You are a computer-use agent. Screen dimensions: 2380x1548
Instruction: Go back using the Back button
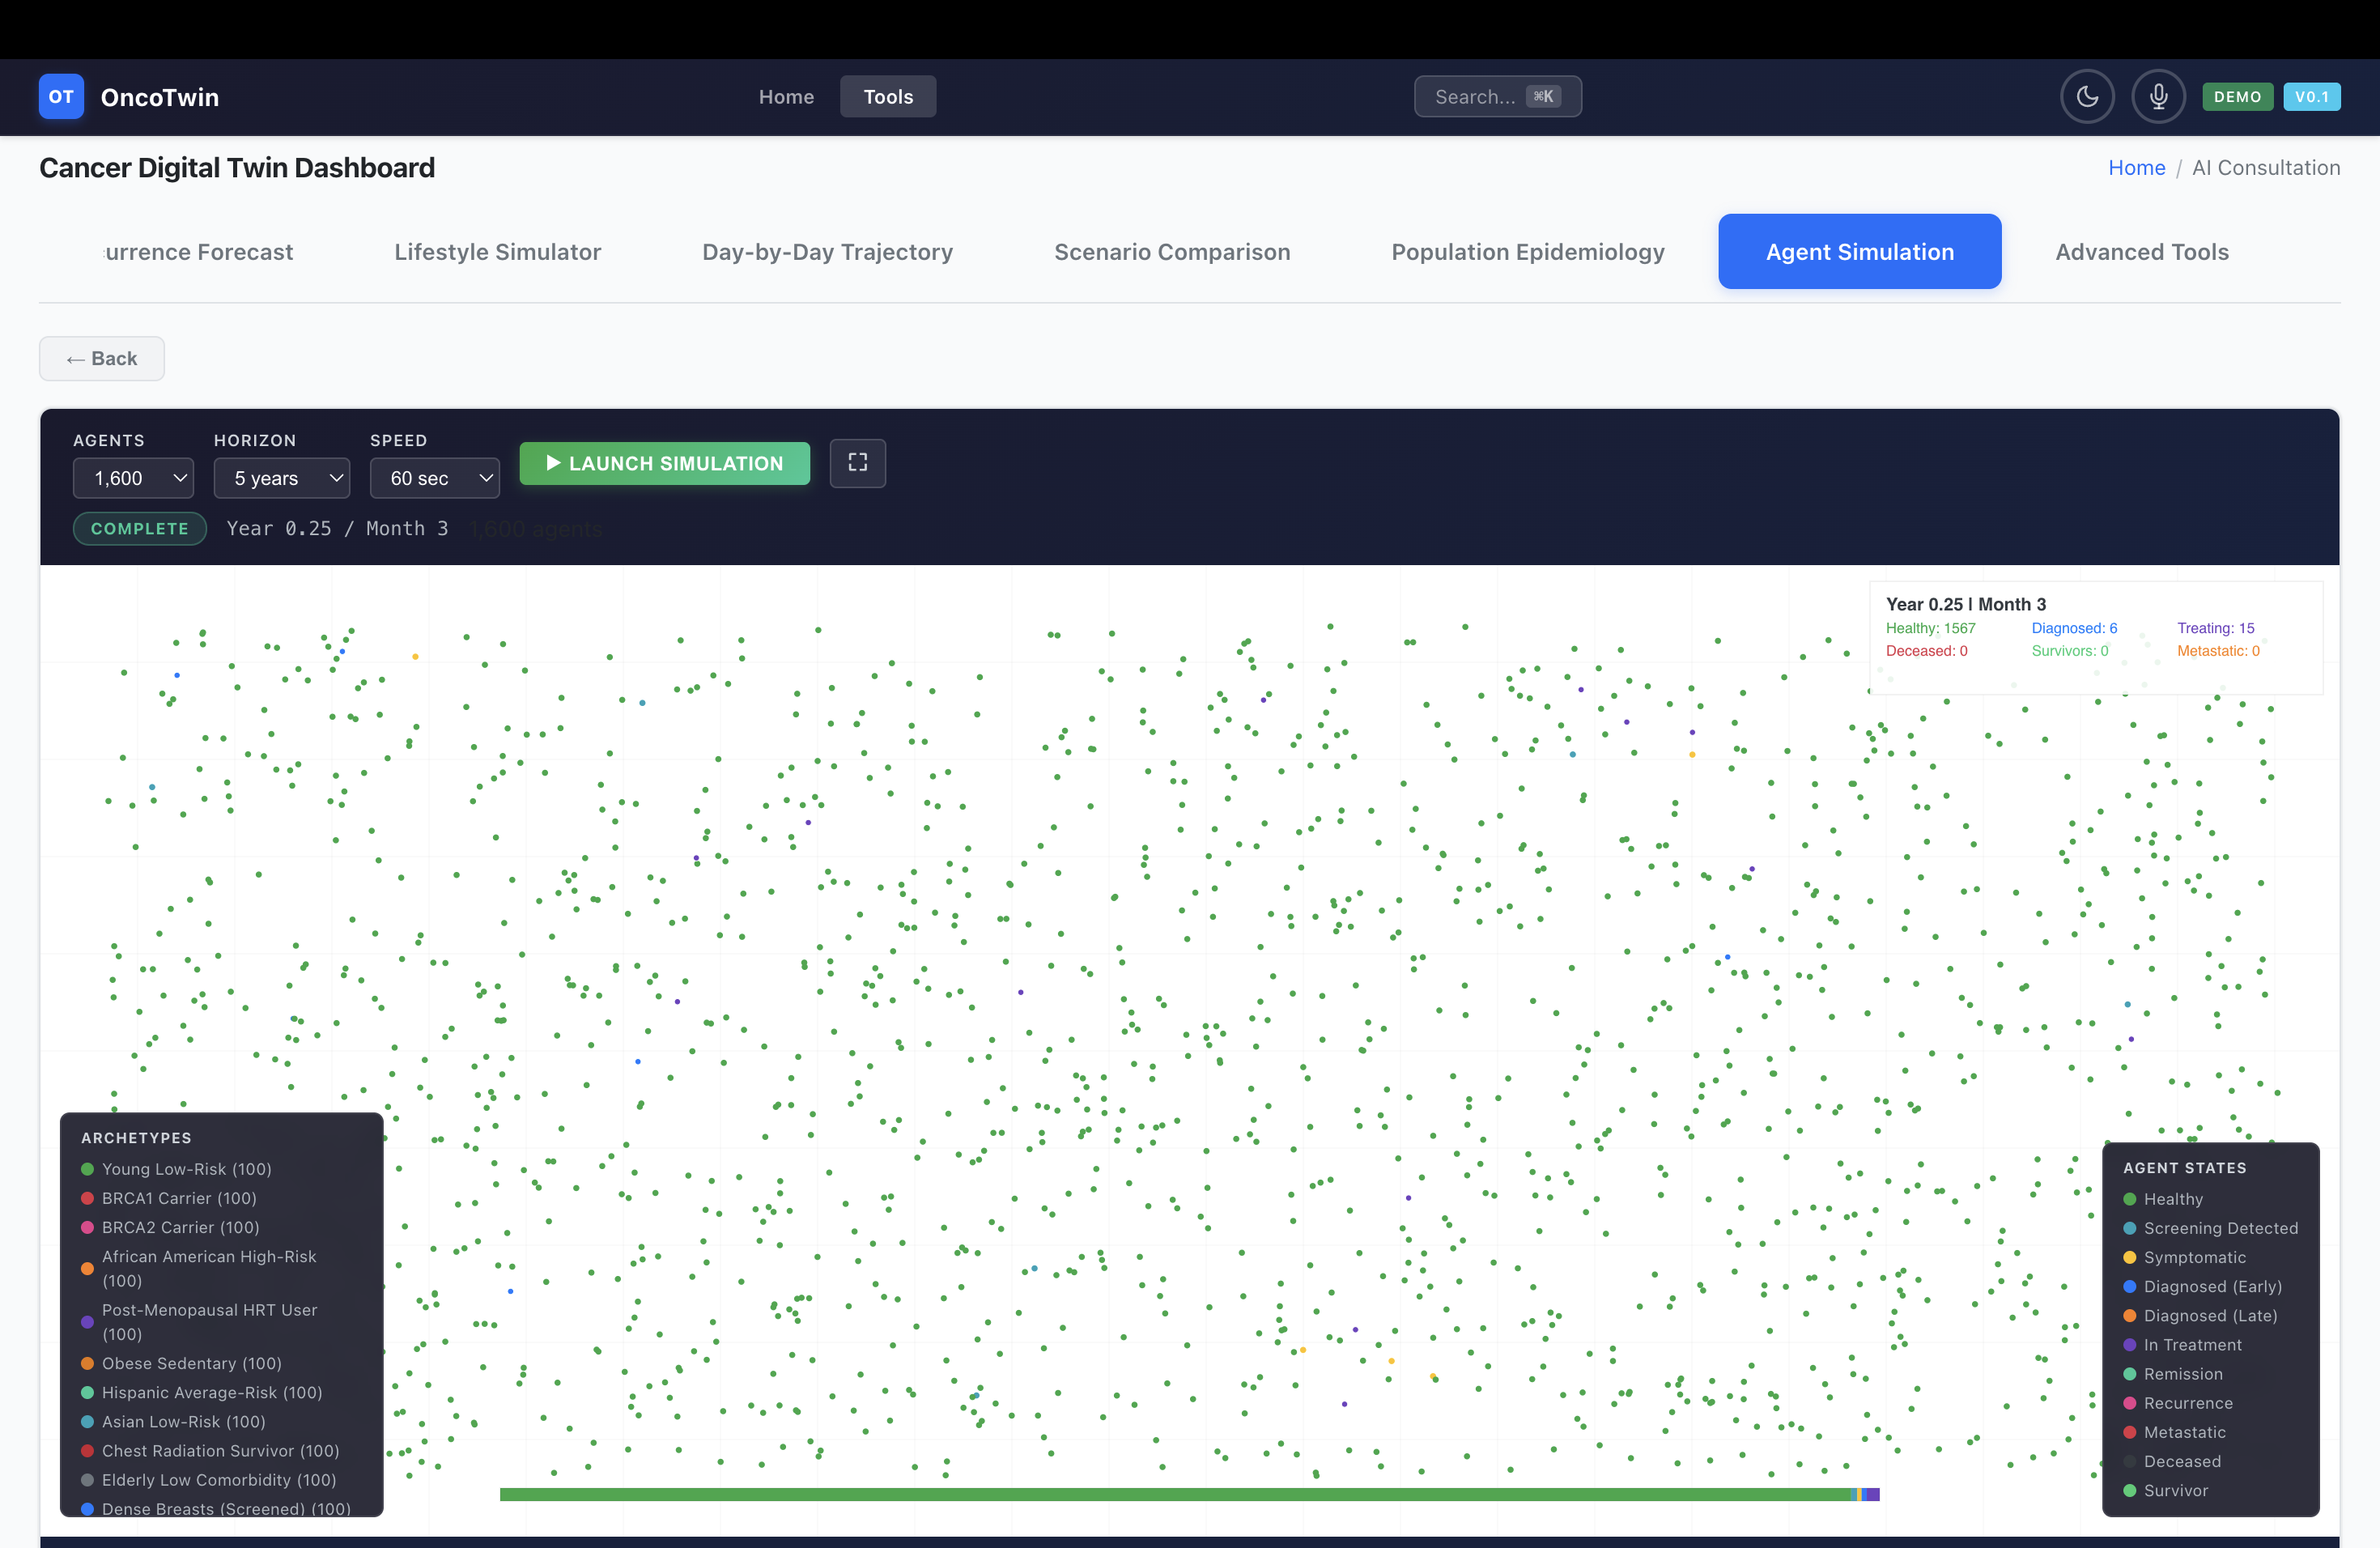[102, 358]
